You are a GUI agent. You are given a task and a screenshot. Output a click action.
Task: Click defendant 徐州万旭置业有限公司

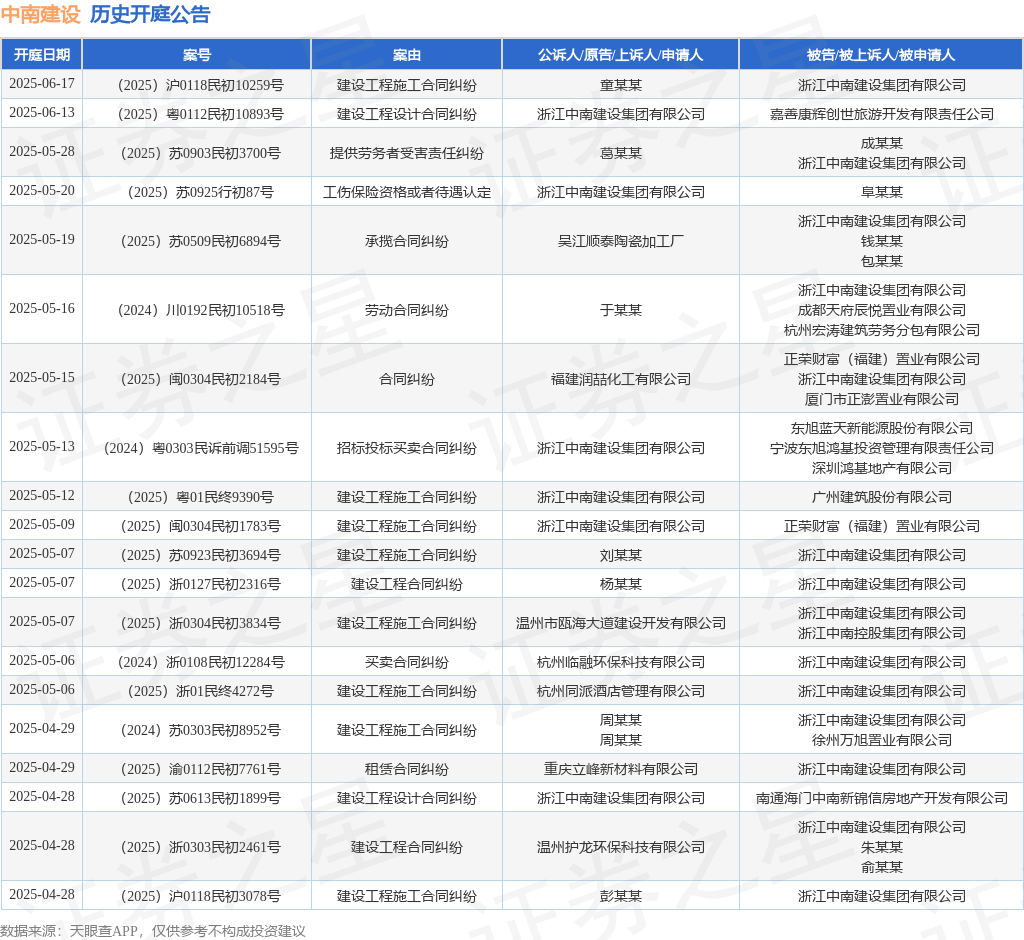tap(882, 740)
